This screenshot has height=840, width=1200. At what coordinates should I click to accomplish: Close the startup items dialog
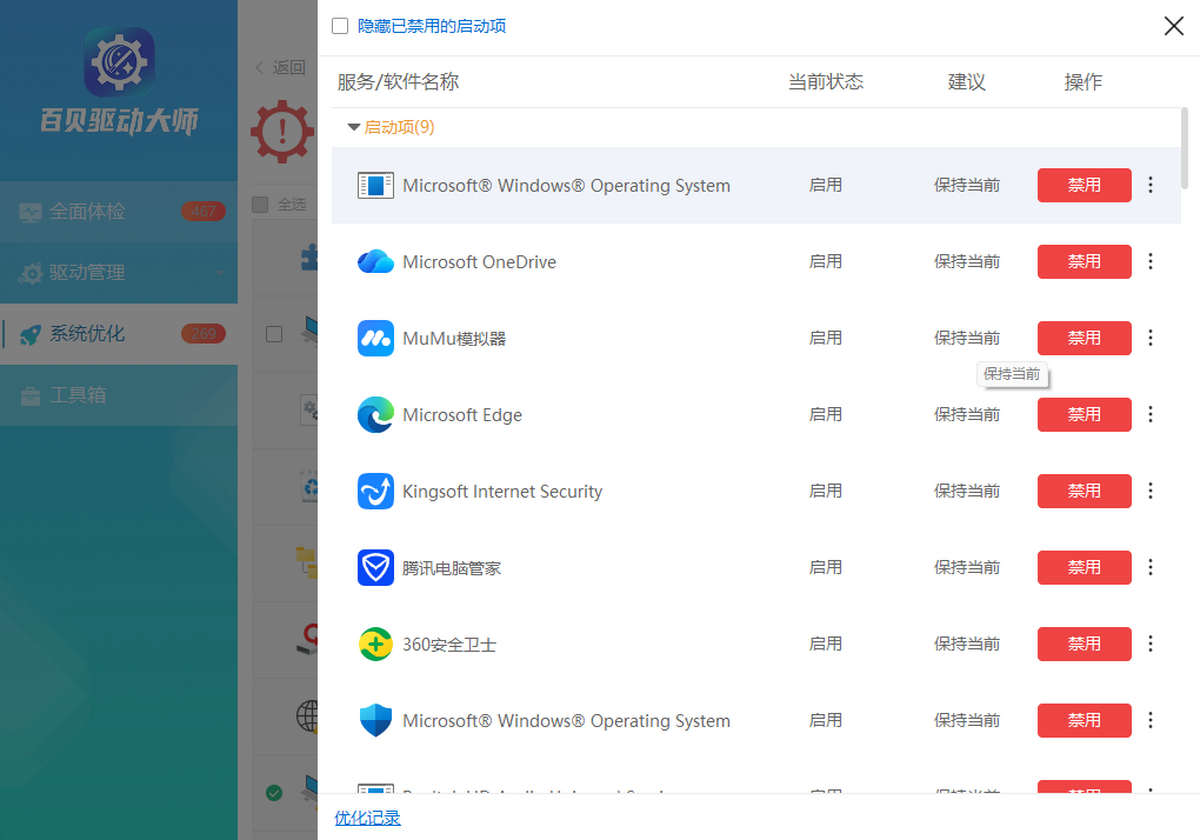coord(1173,26)
